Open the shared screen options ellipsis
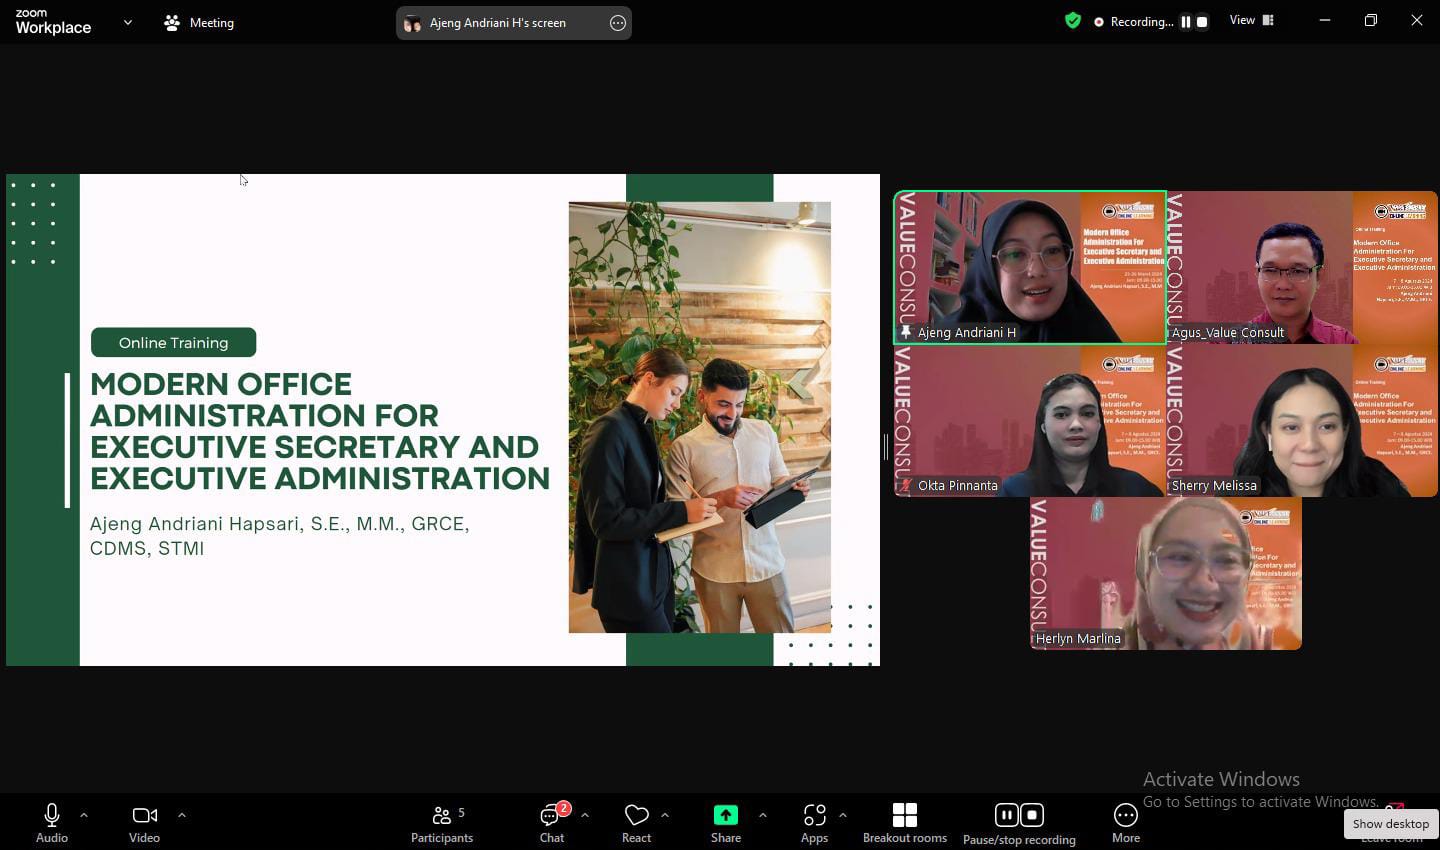1440x850 pixels. 618,22
